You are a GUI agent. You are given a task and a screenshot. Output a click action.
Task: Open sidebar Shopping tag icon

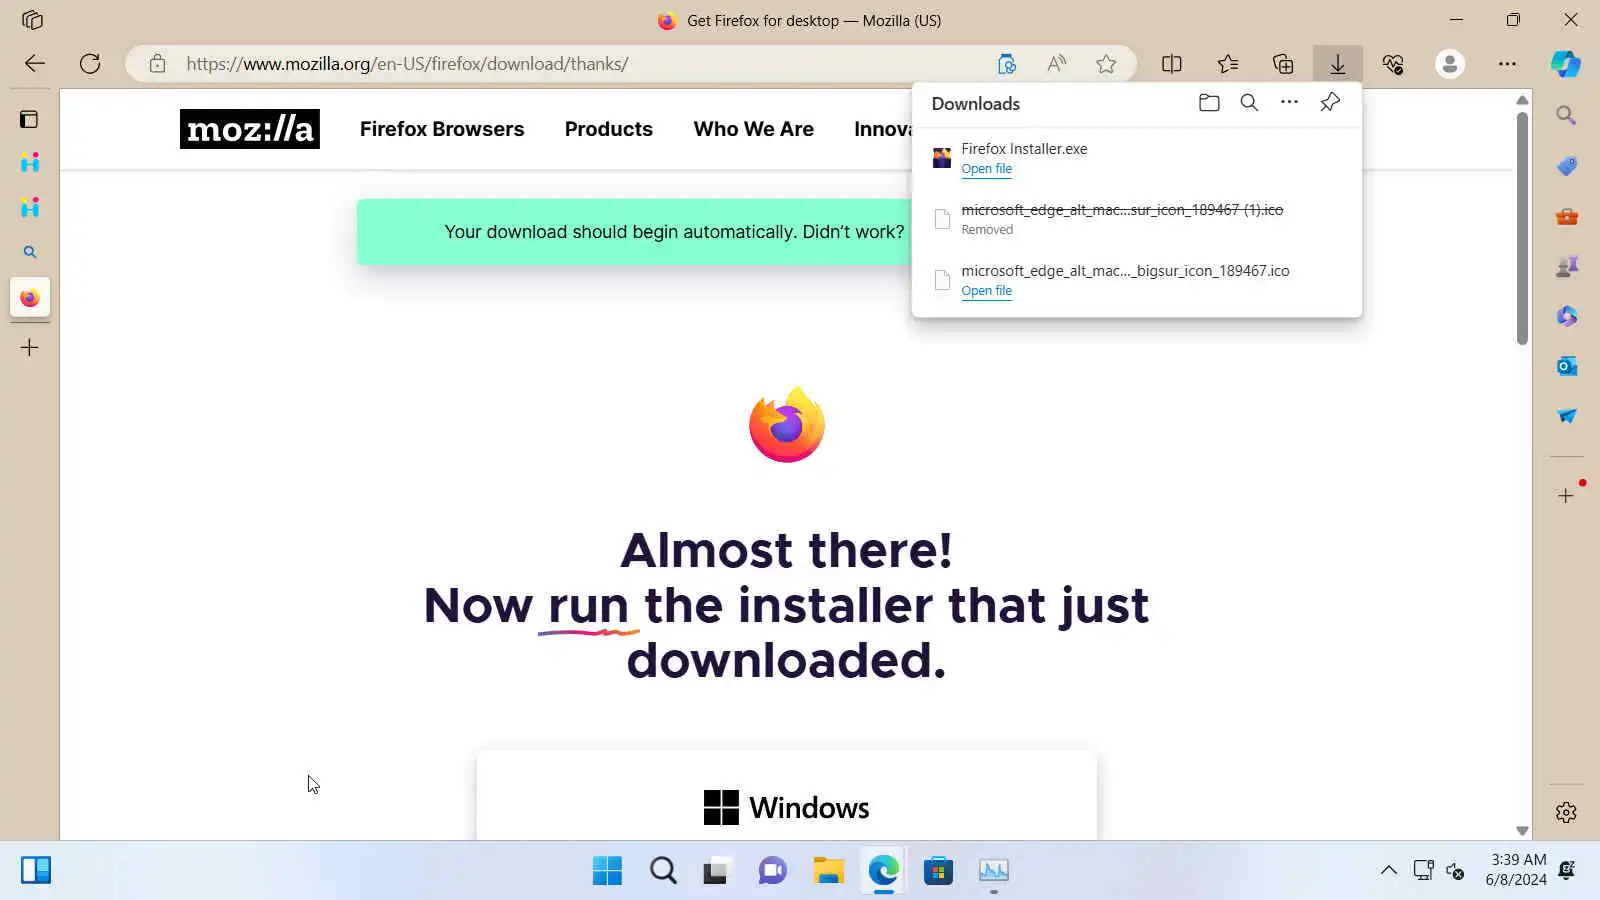pyautogui.click(x=1566, y=166)
